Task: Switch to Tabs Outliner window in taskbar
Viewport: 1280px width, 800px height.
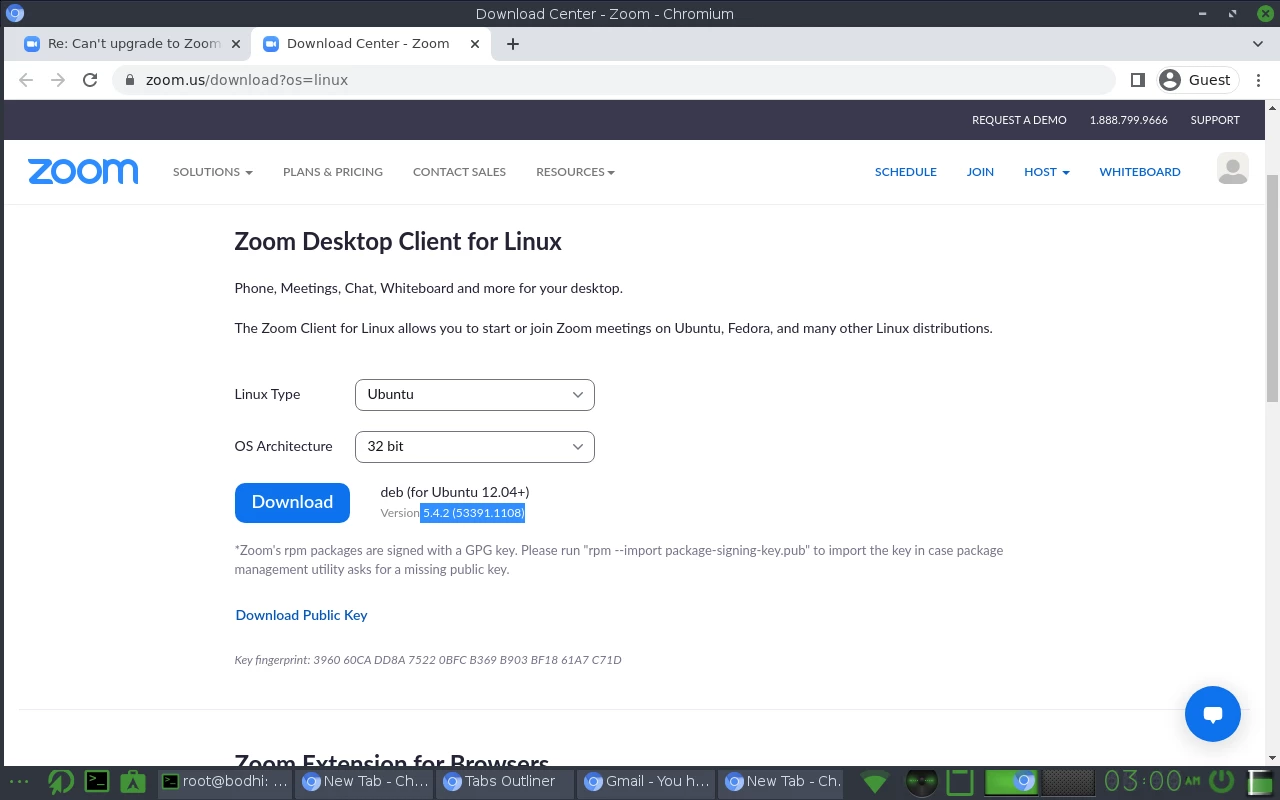Action: [507, 782]
